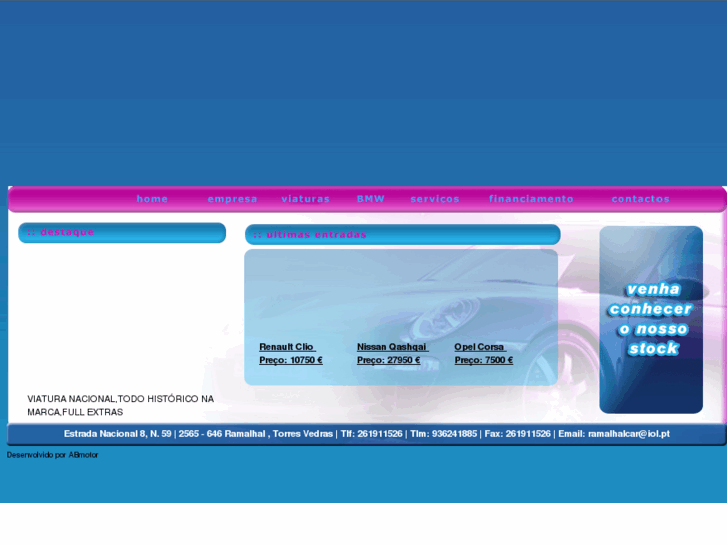Click Renault Clio price 10750 €

[291, 360]
